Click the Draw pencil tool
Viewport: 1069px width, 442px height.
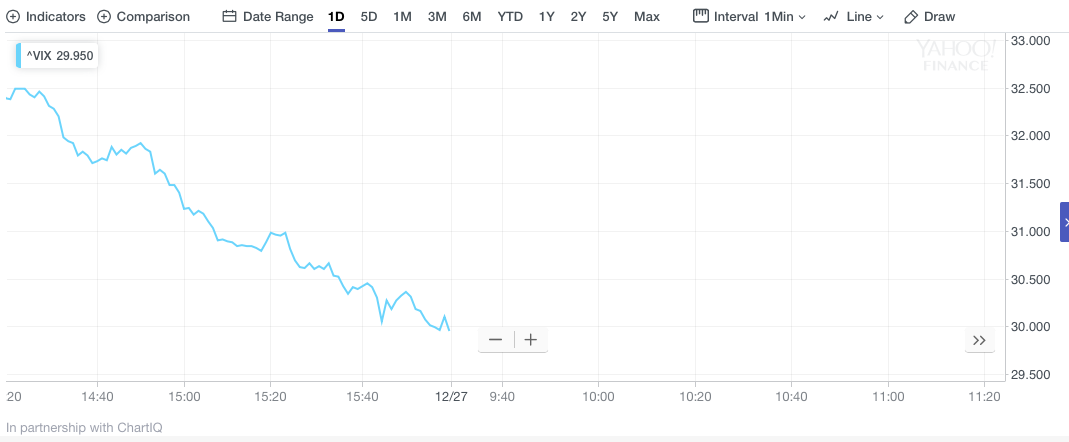click(x=929, y=17)
